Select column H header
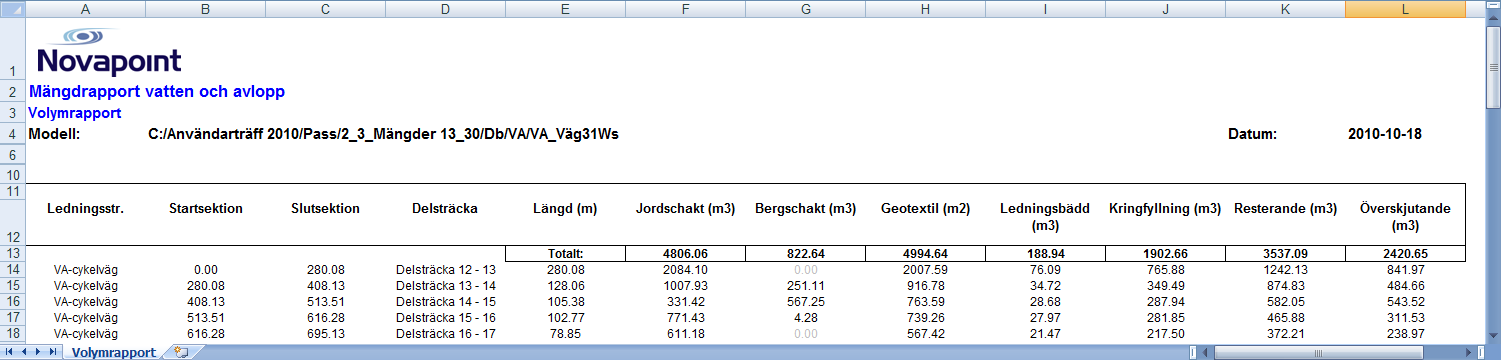Image resolution: width=1501 pixels, height=360 pixels. [925, 9]
